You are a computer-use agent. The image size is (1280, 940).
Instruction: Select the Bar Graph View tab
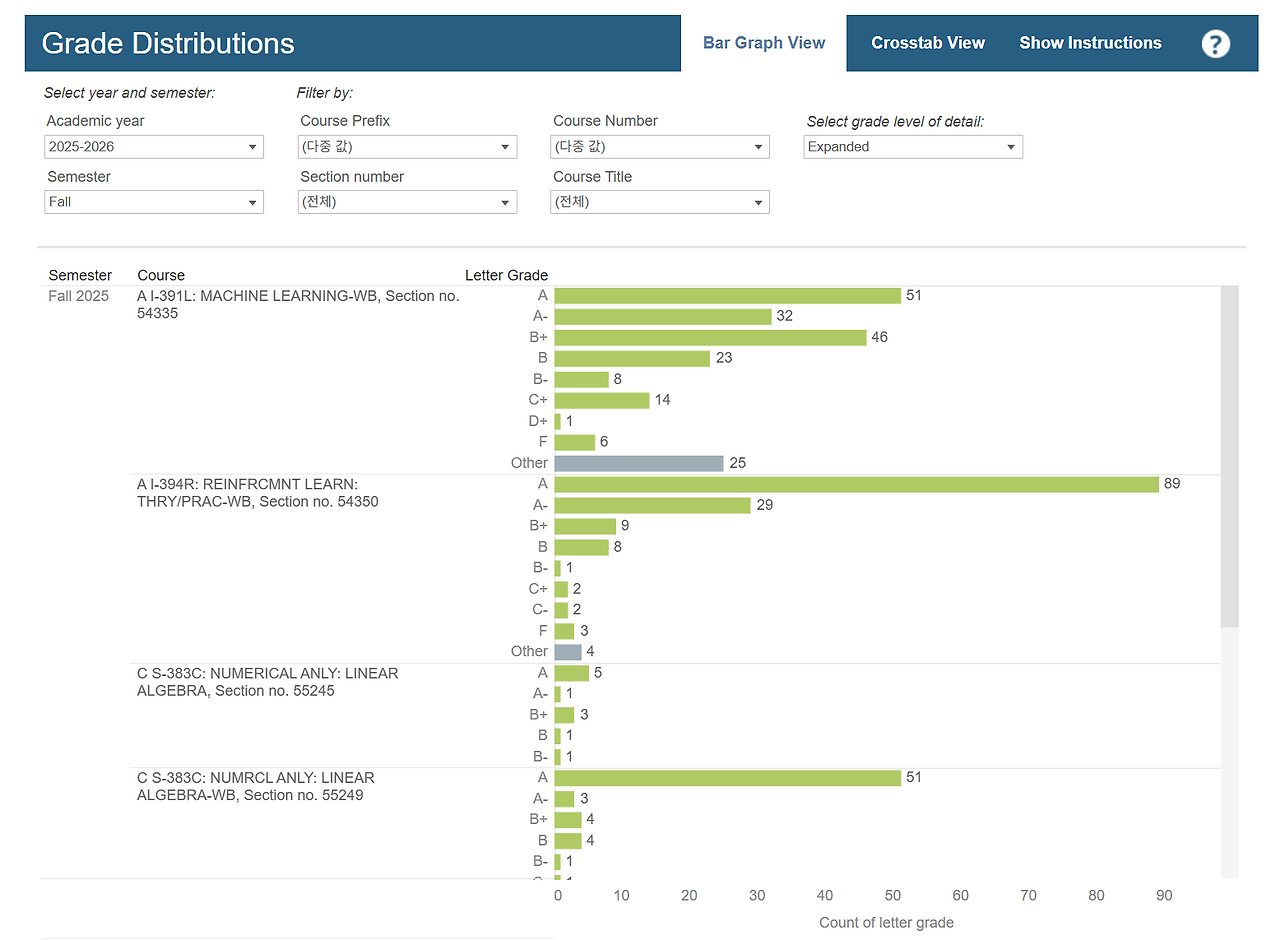click(764, 43)
